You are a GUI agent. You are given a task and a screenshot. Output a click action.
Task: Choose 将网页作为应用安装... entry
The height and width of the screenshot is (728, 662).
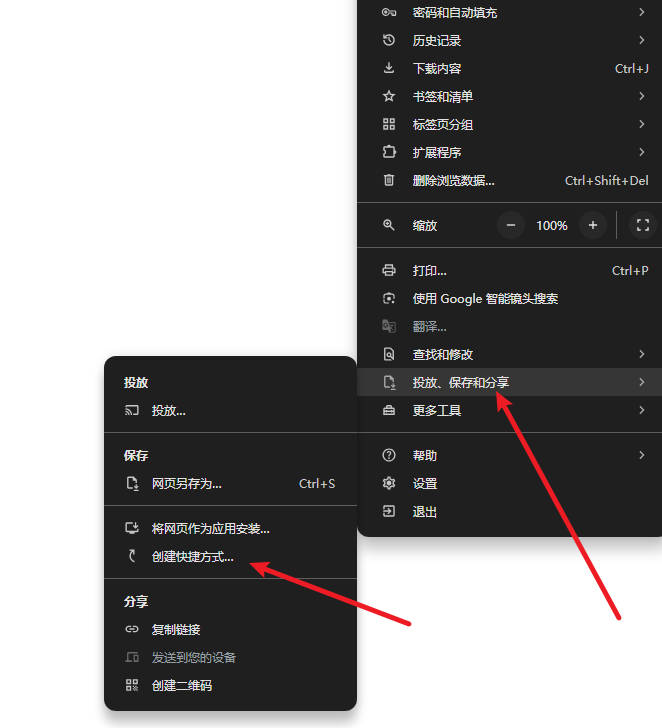(230, 528)
